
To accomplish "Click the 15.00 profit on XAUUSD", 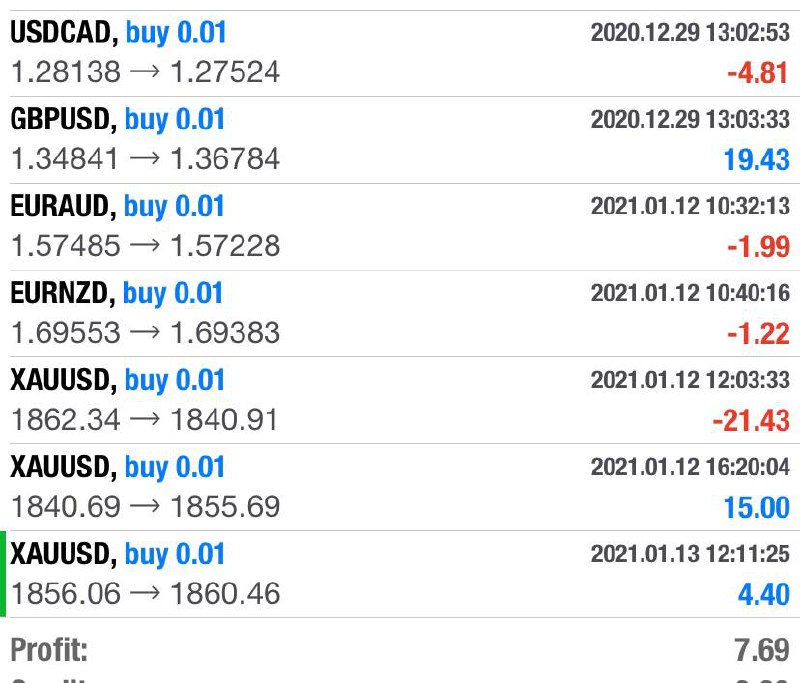I will click(757, 508).
